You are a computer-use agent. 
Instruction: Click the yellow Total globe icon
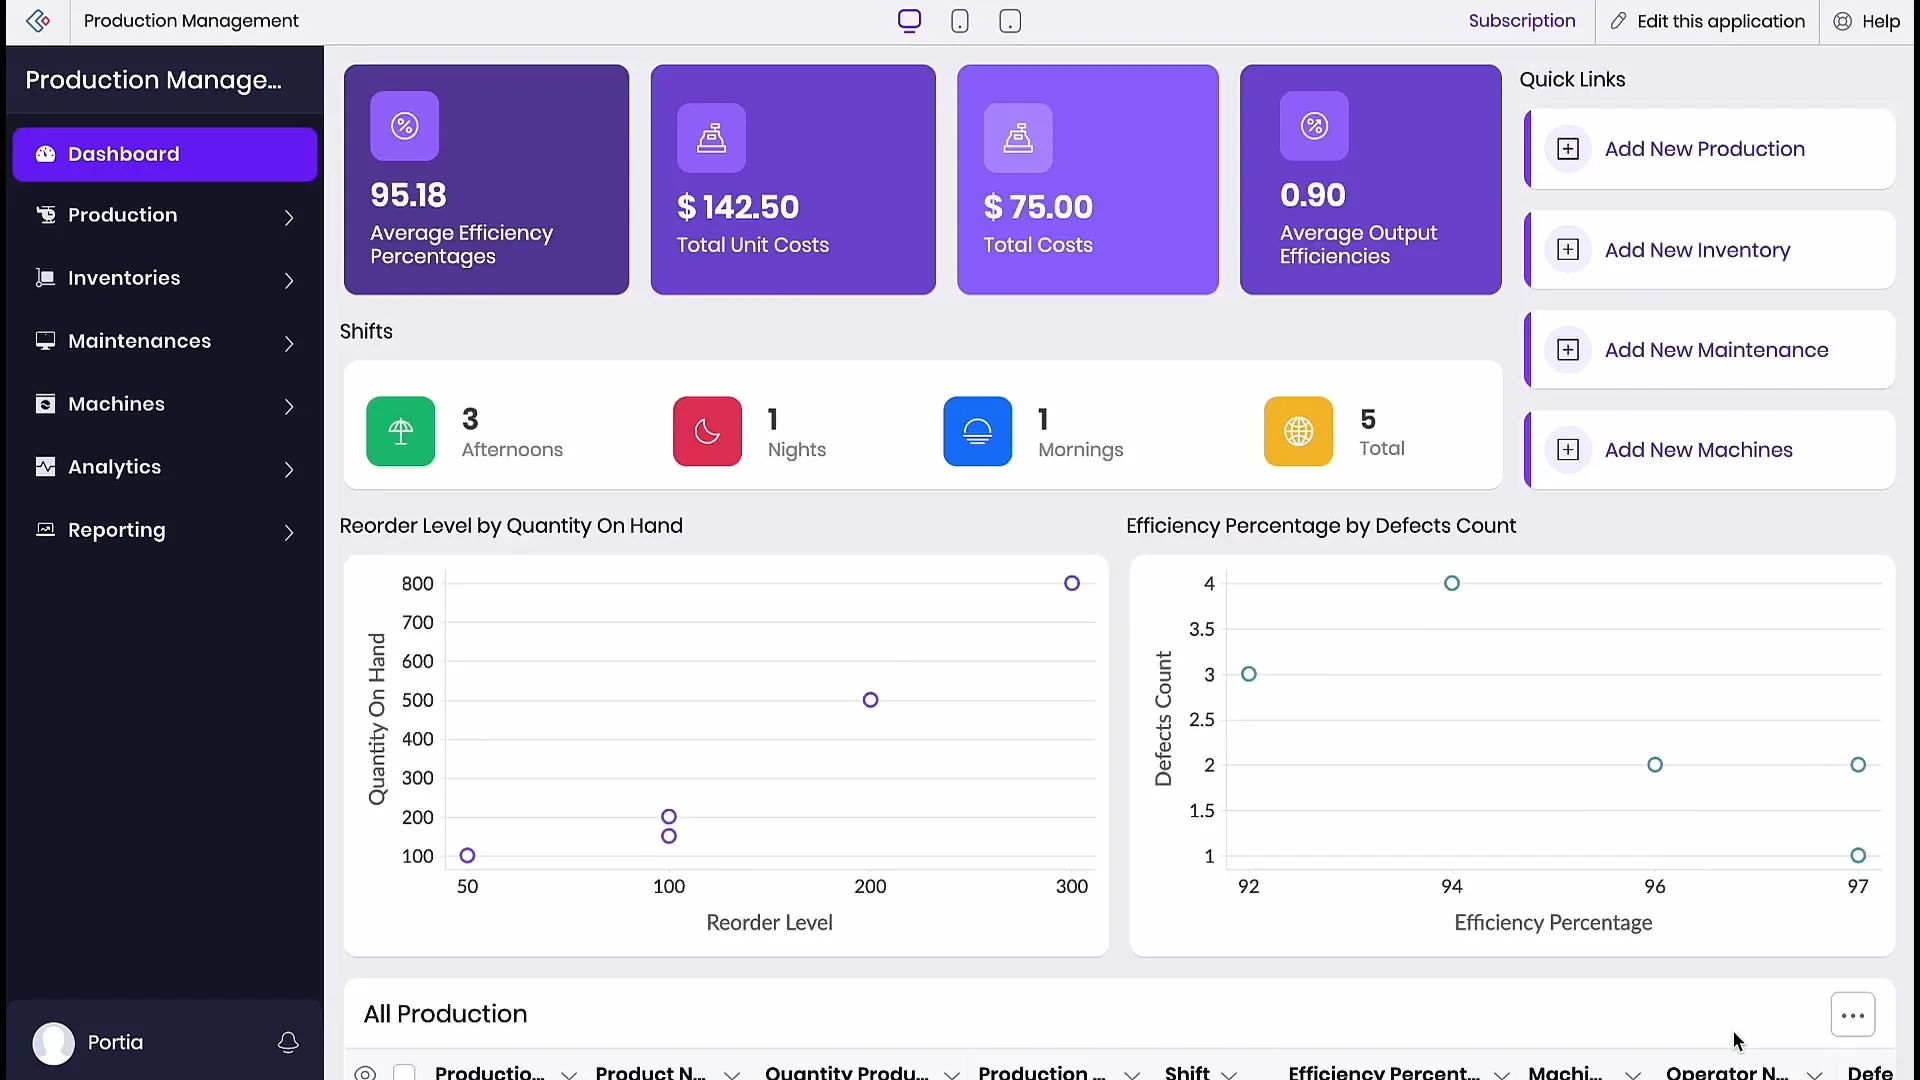point(1298,431)
